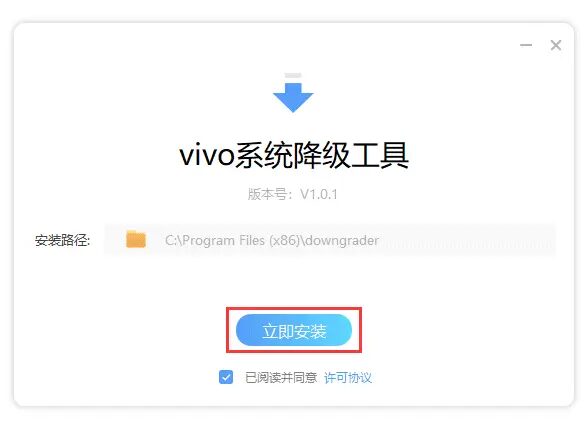Click the install path text field

330,240
